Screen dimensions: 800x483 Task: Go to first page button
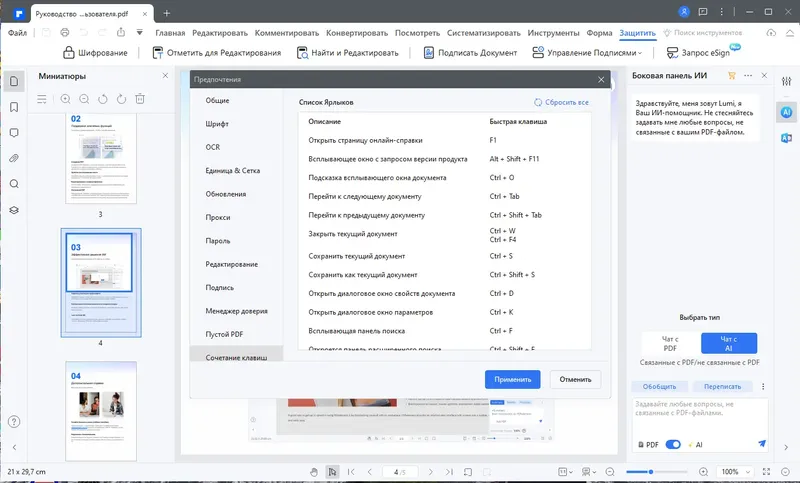pyautogui.click(x=351, y=472)
